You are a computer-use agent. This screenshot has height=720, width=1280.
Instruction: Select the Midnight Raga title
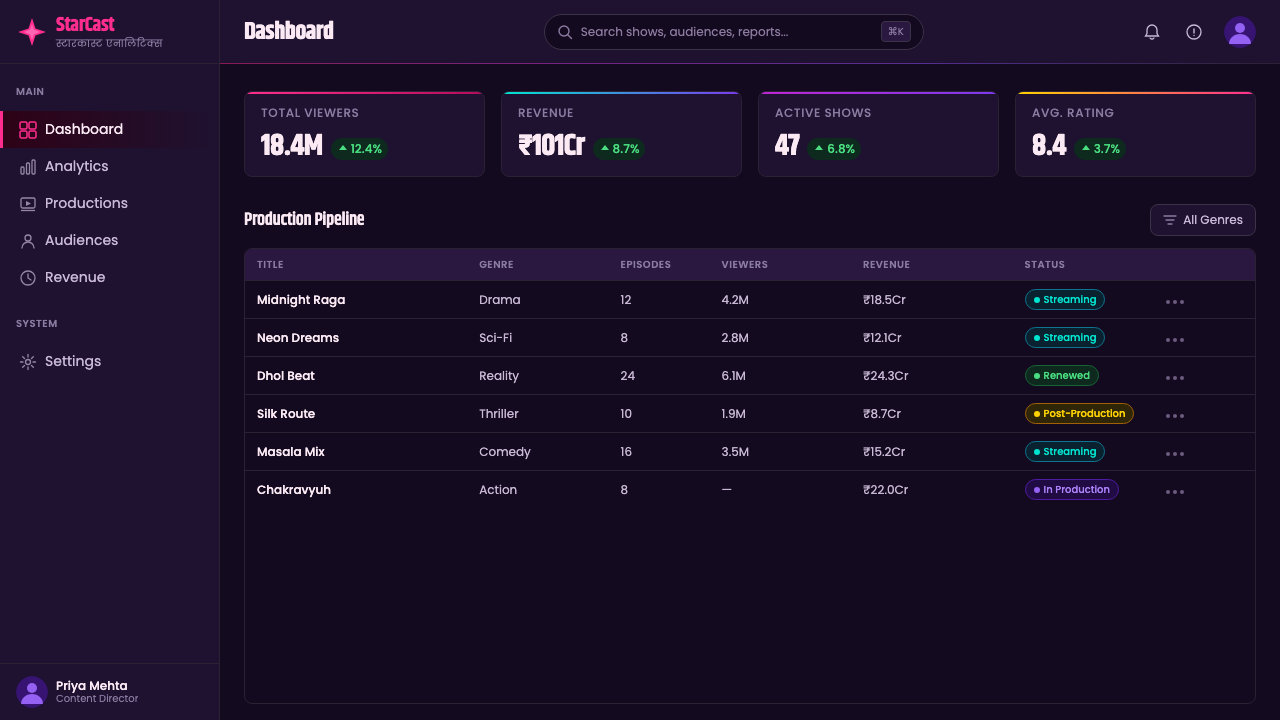tap(301, 300)
